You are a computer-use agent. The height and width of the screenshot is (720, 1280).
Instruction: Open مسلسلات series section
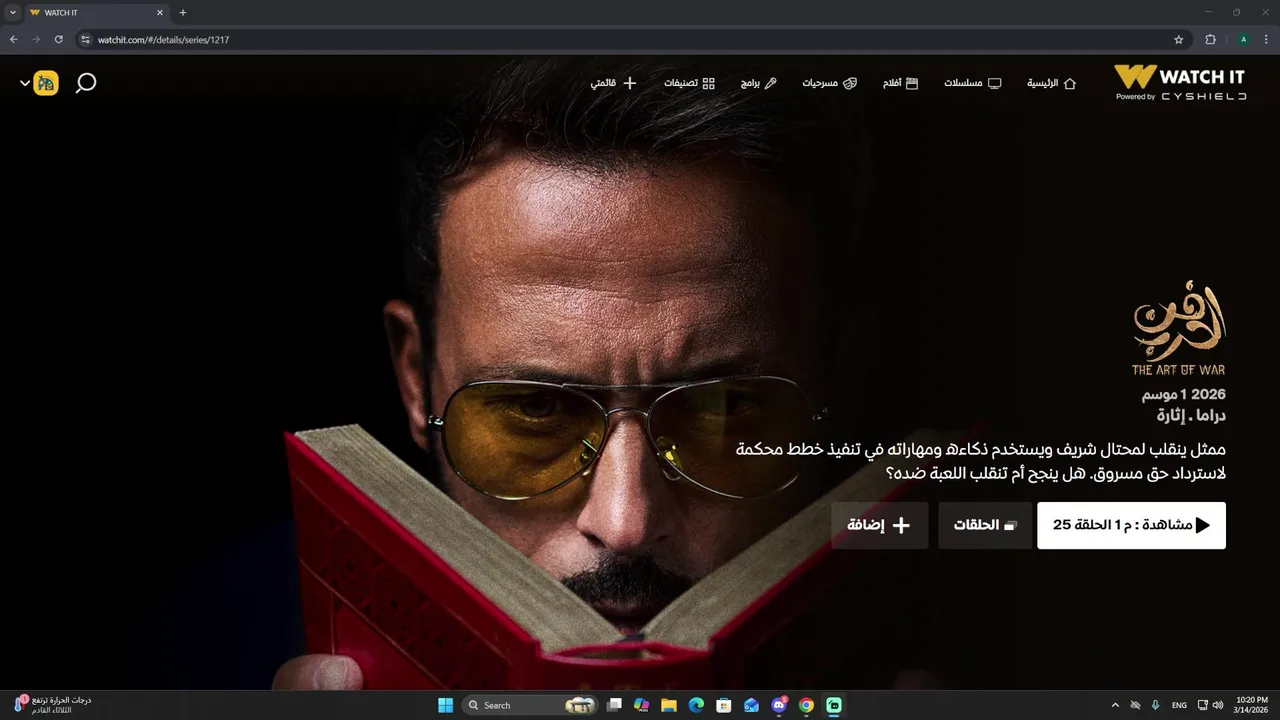(972, 83)
